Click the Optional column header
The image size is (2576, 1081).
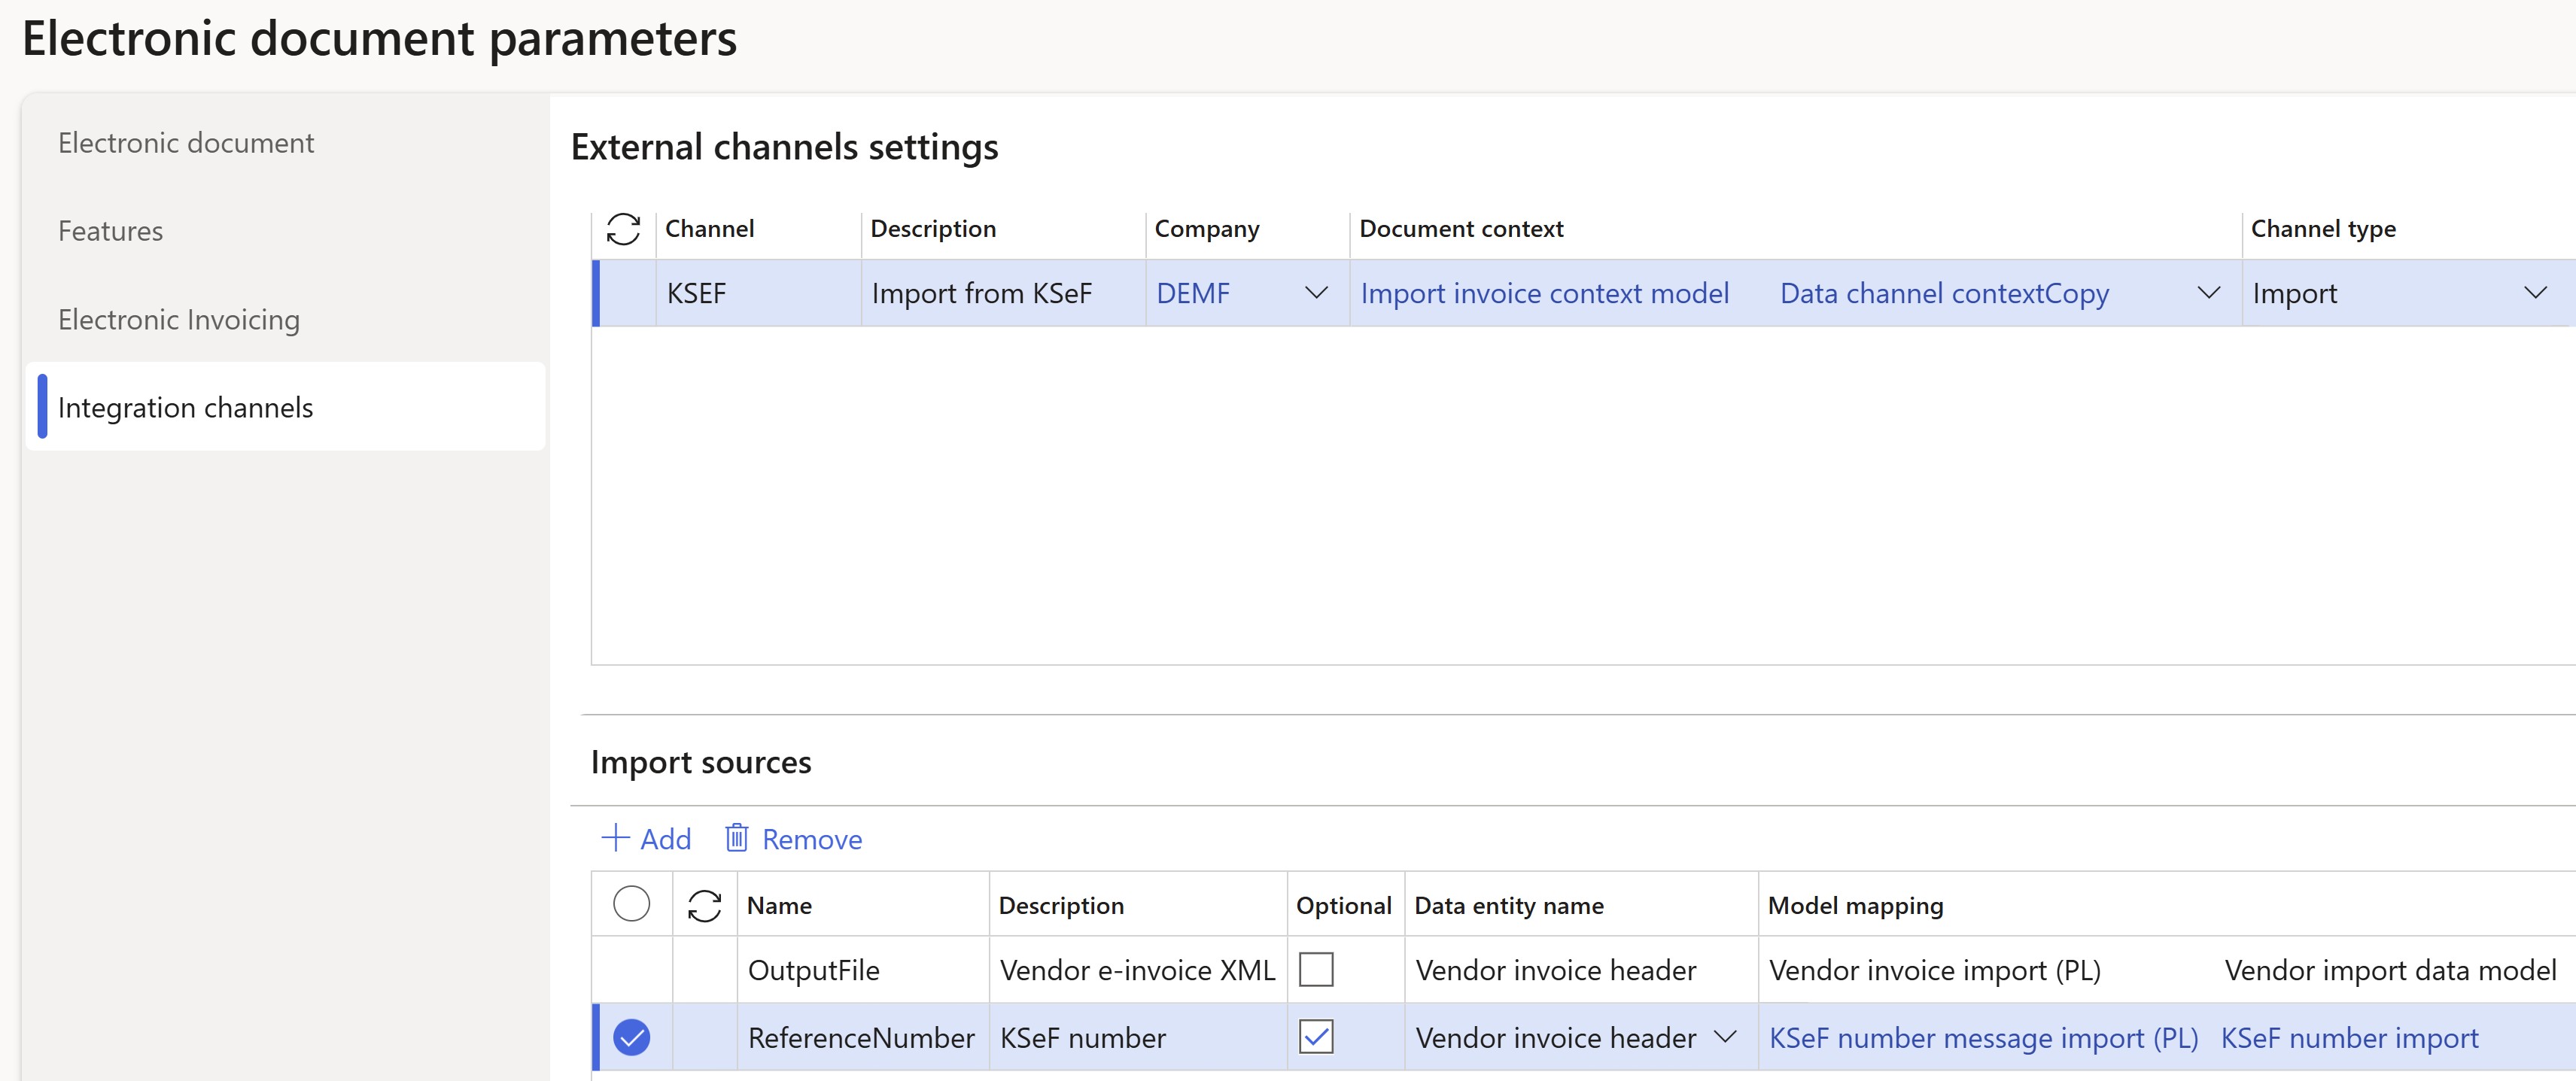[x=1343, y=905]
